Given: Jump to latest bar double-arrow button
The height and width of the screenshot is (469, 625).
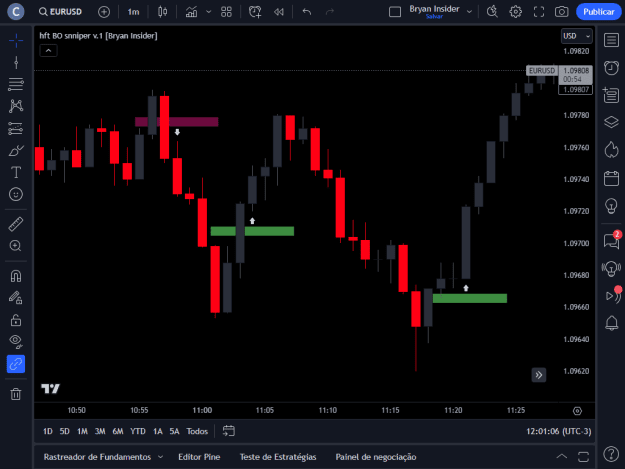Looking at the screenshot, I should [539, 375].
